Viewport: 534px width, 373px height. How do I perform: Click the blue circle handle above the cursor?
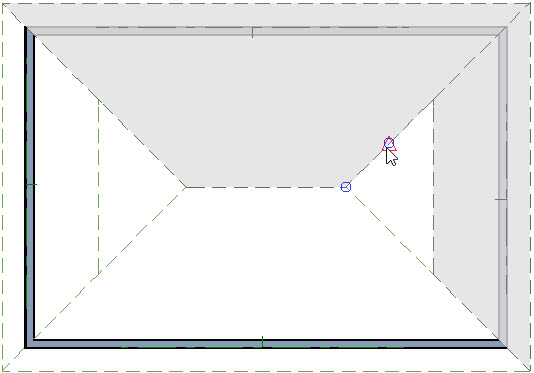[x=389, y=143]
